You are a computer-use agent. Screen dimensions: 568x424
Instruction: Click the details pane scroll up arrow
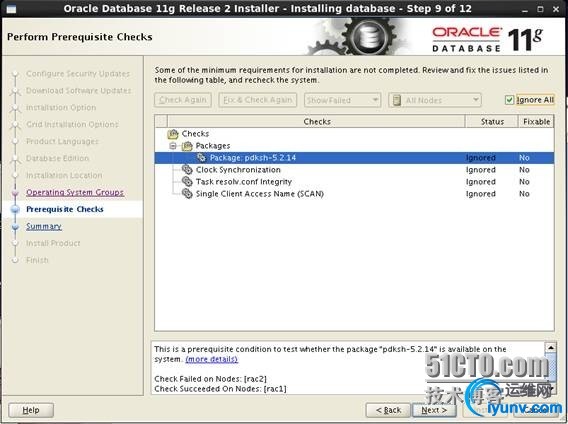(551, 348)
